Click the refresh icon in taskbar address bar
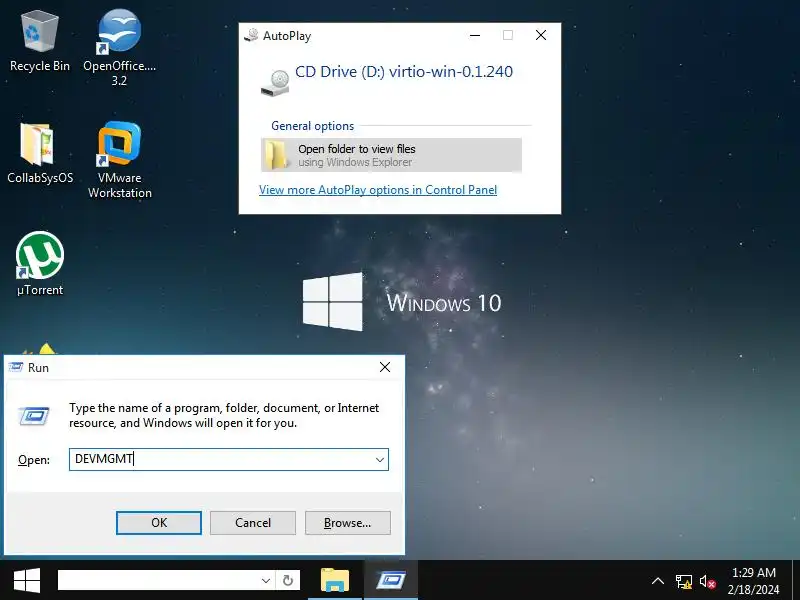 coord(288,580)
